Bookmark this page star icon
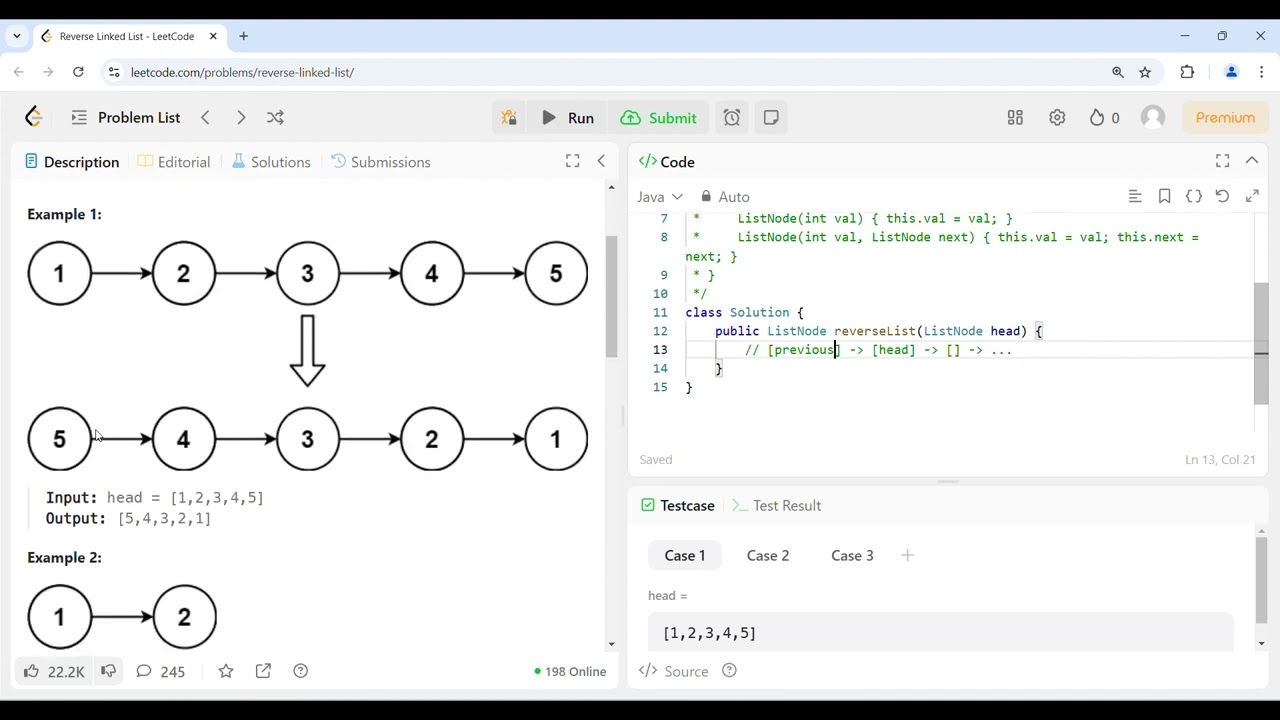Screen dimensions: 1280x720 pos(1145,72)
